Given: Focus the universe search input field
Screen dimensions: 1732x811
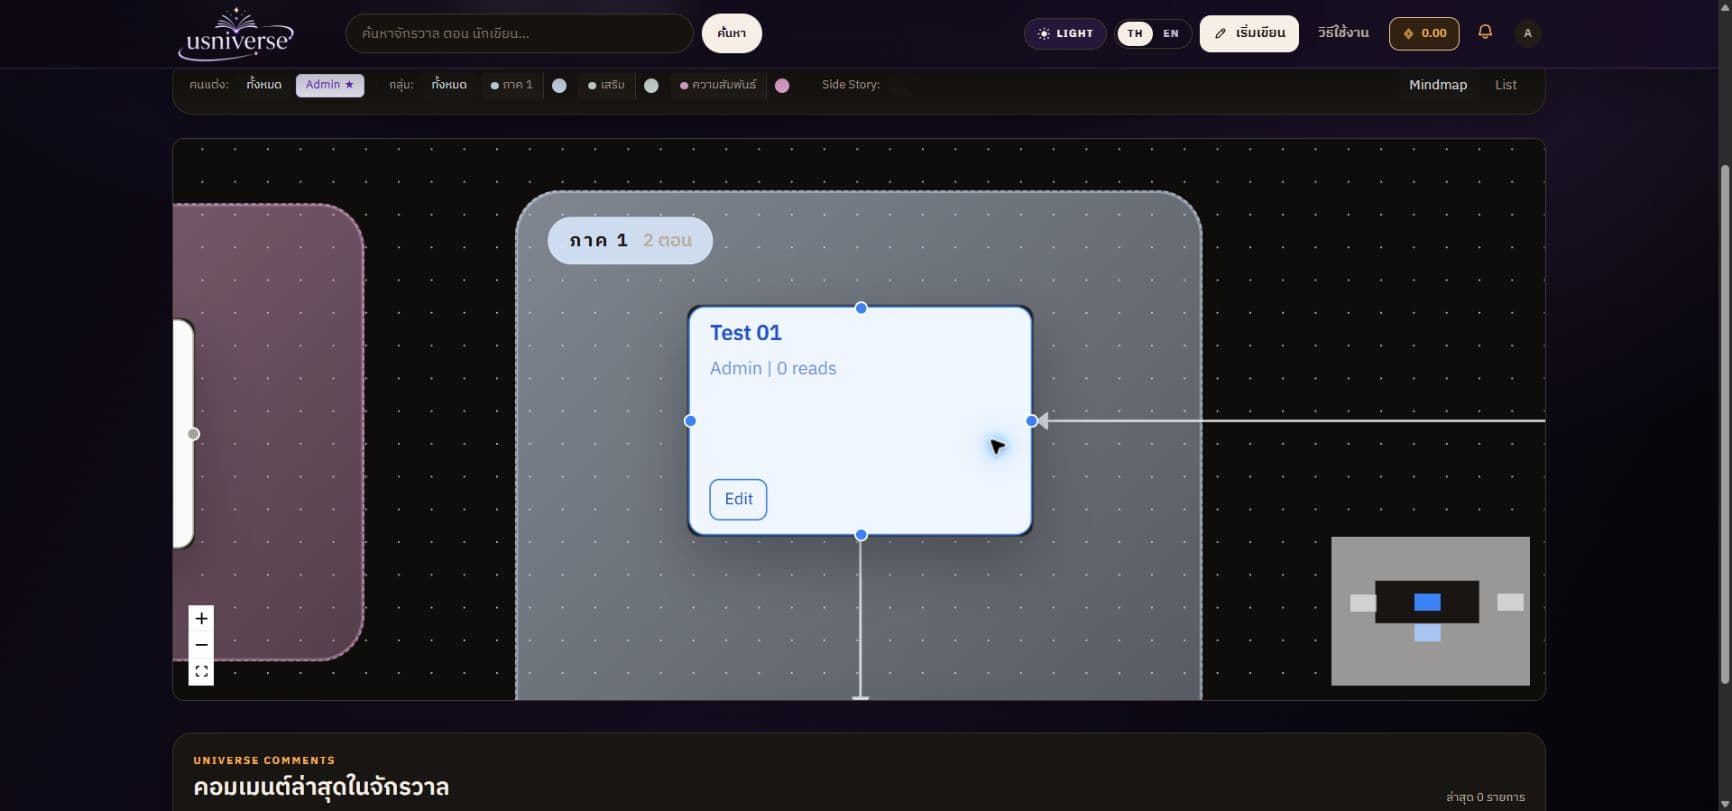Looking at the screenshot, I should (x=519, y=33).
